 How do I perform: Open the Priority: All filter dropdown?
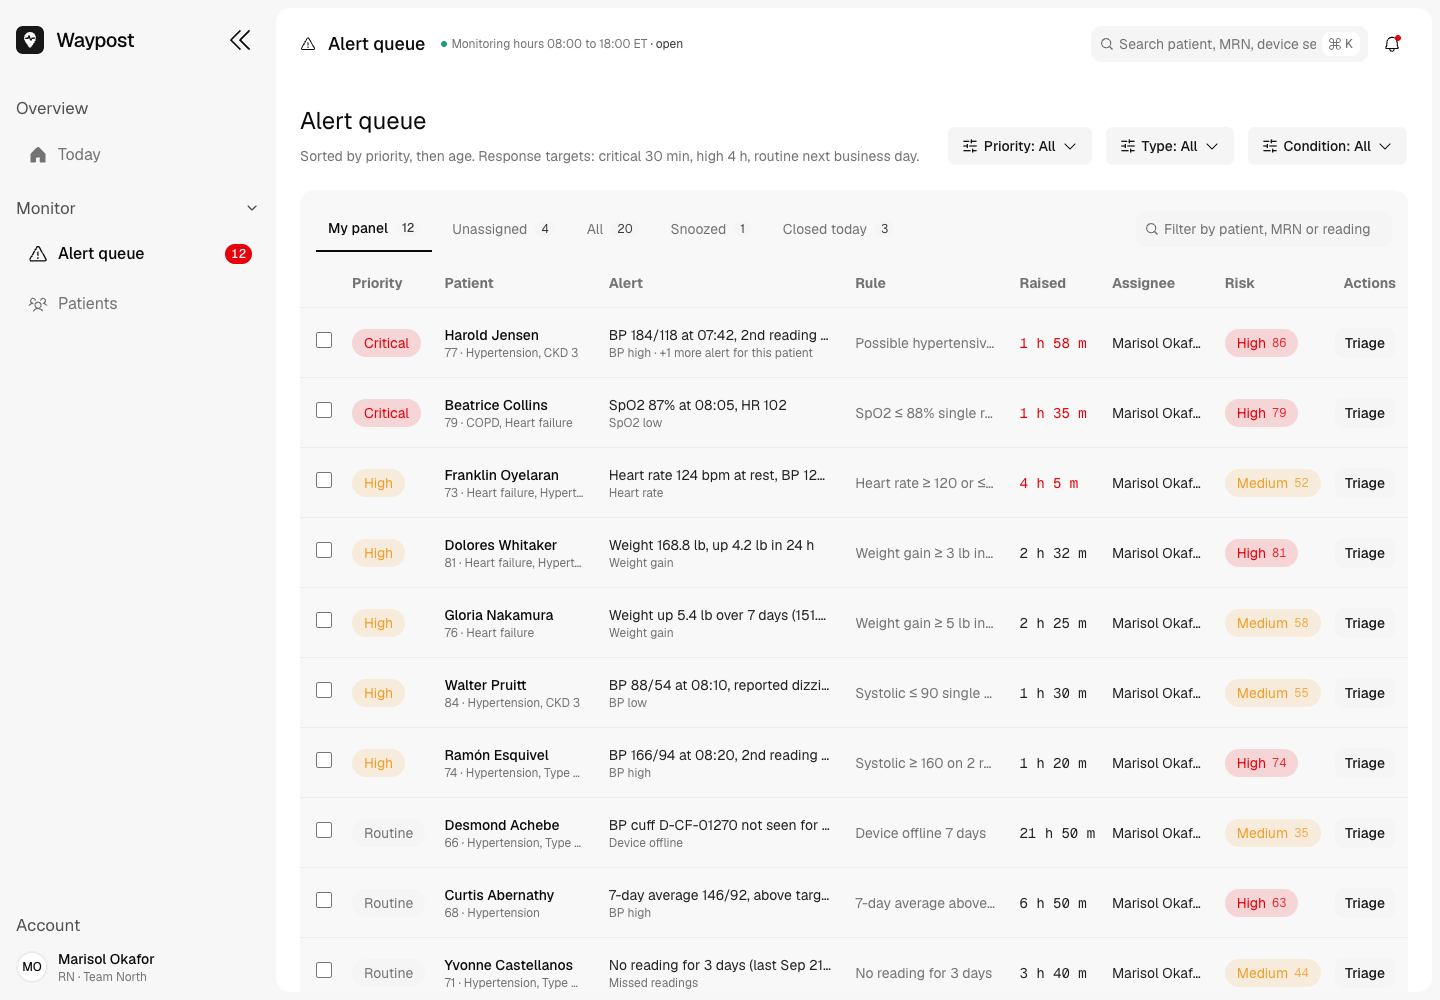[1020, 146]
